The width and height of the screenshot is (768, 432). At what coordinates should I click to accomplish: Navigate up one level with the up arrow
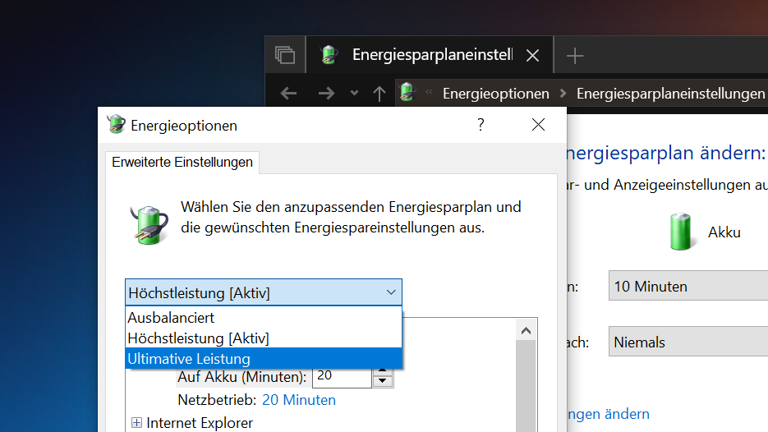point(379,94)
